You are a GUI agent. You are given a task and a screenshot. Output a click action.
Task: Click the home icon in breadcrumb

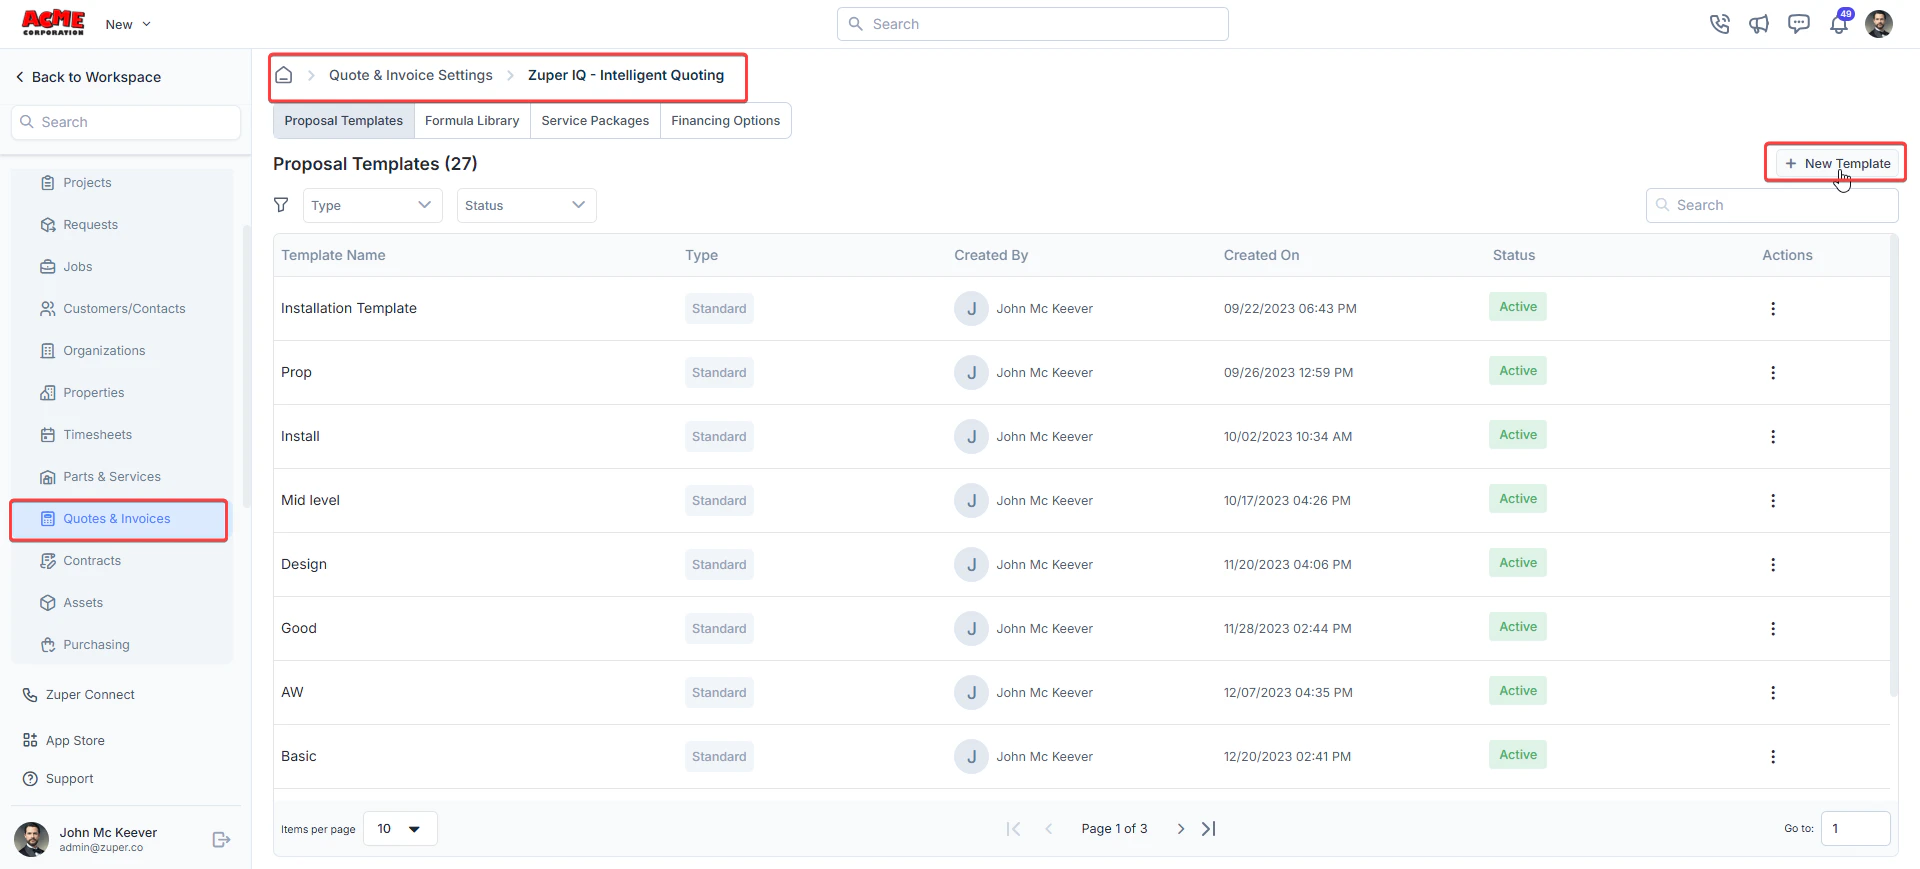[284, 75]
